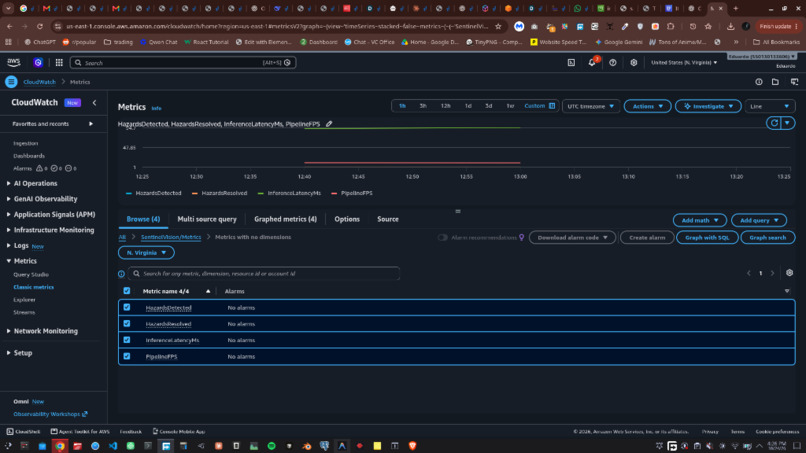The image size is (806, 453).
Task: Edit the graph title with pencil icon
Action: (329, 124)
